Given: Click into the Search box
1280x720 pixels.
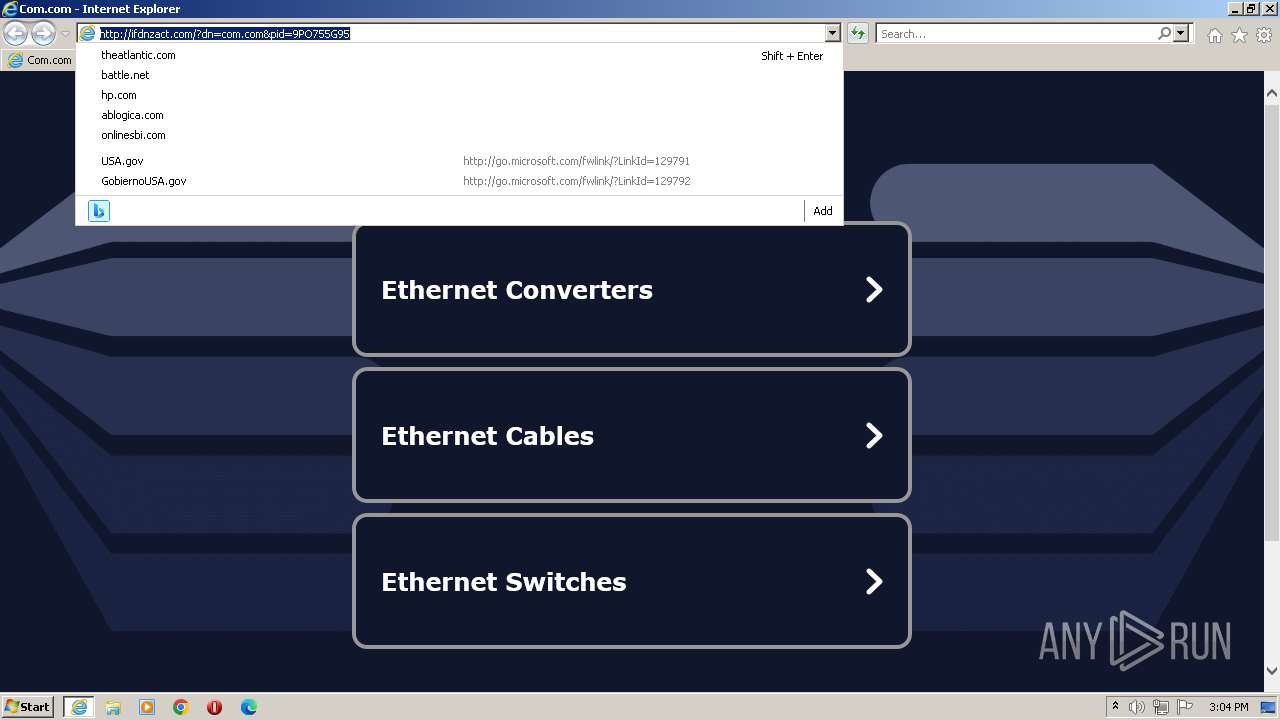Looking at the screenshot, I should pos(1016,33).
